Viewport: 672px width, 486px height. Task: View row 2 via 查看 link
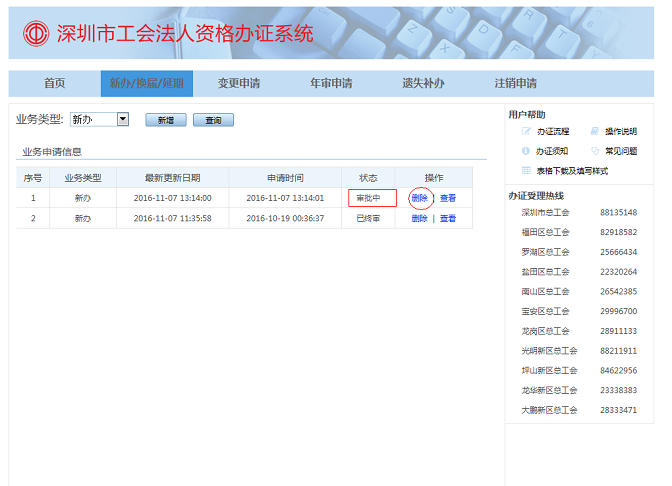[448, 218]
